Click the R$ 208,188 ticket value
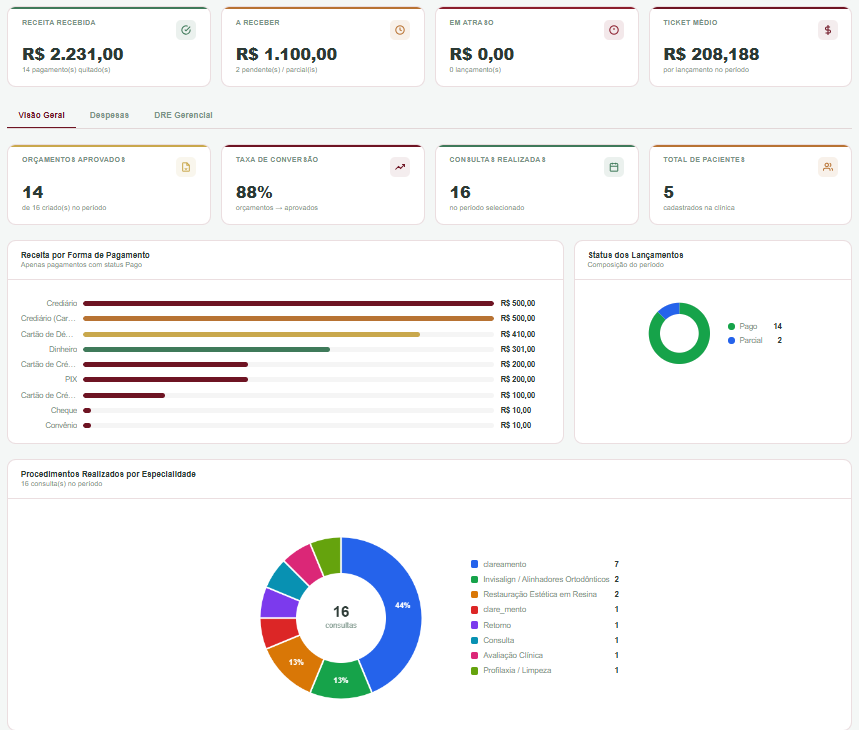The height and width of the screenshot is (730, 859). click(711, 54)
